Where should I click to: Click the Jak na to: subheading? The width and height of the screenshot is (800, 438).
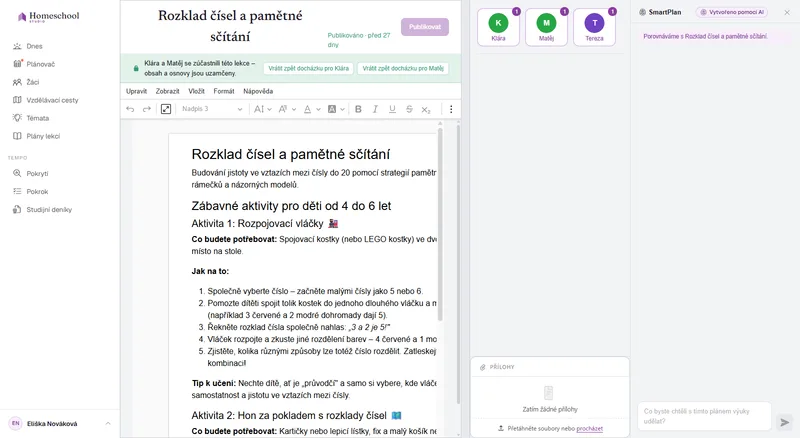[210, 271]
